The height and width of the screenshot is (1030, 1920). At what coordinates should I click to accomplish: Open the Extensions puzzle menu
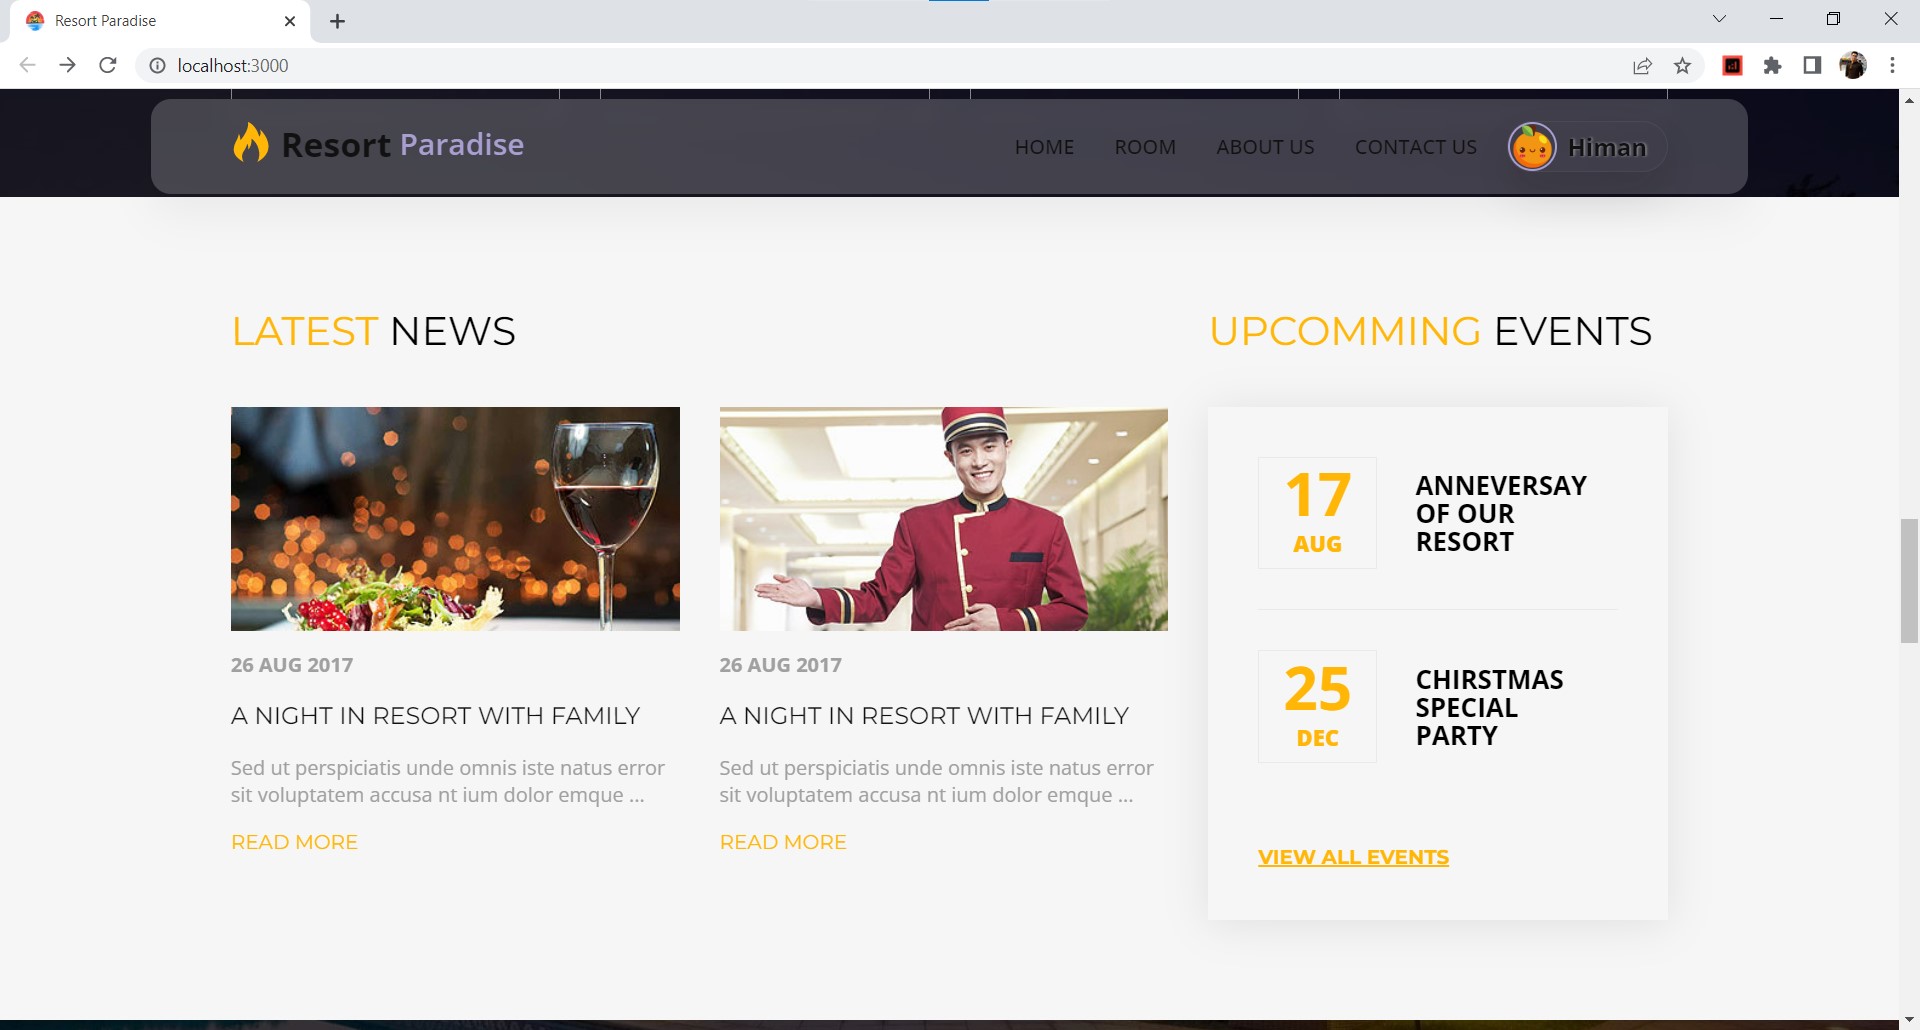coord(1773,65)
